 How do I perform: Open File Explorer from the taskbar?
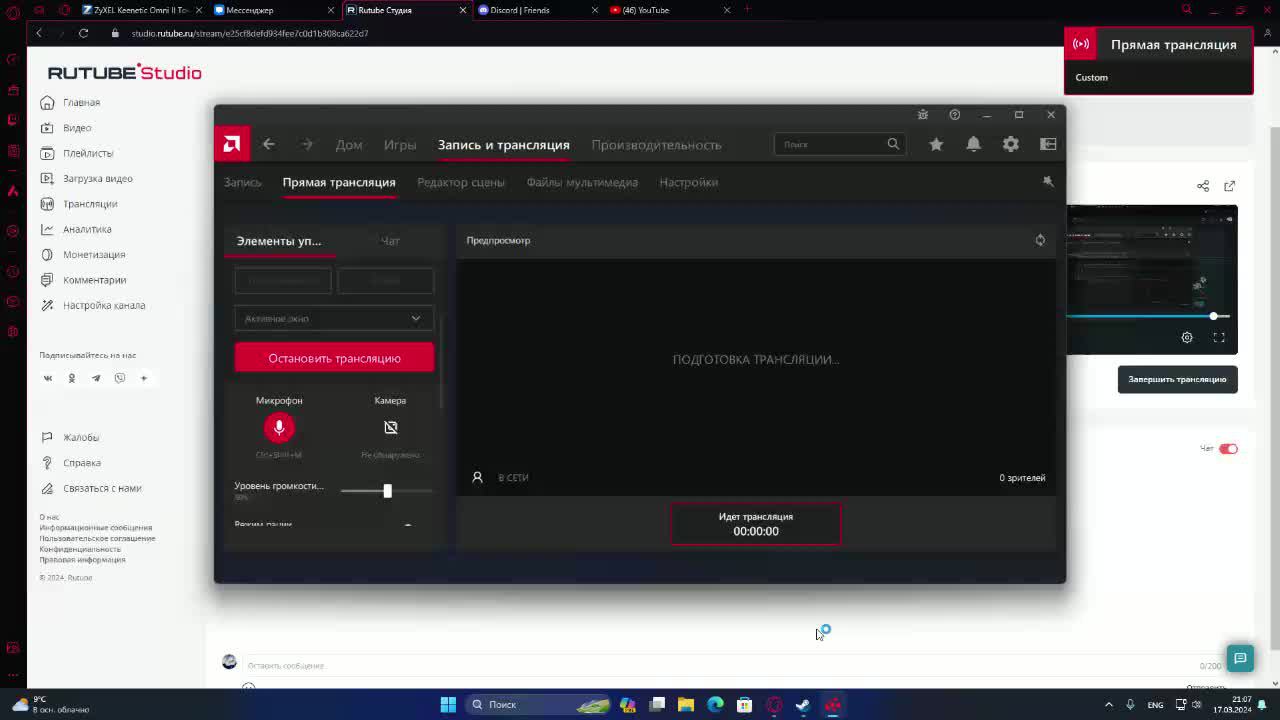pyautogui.click(x=686, y=705)
